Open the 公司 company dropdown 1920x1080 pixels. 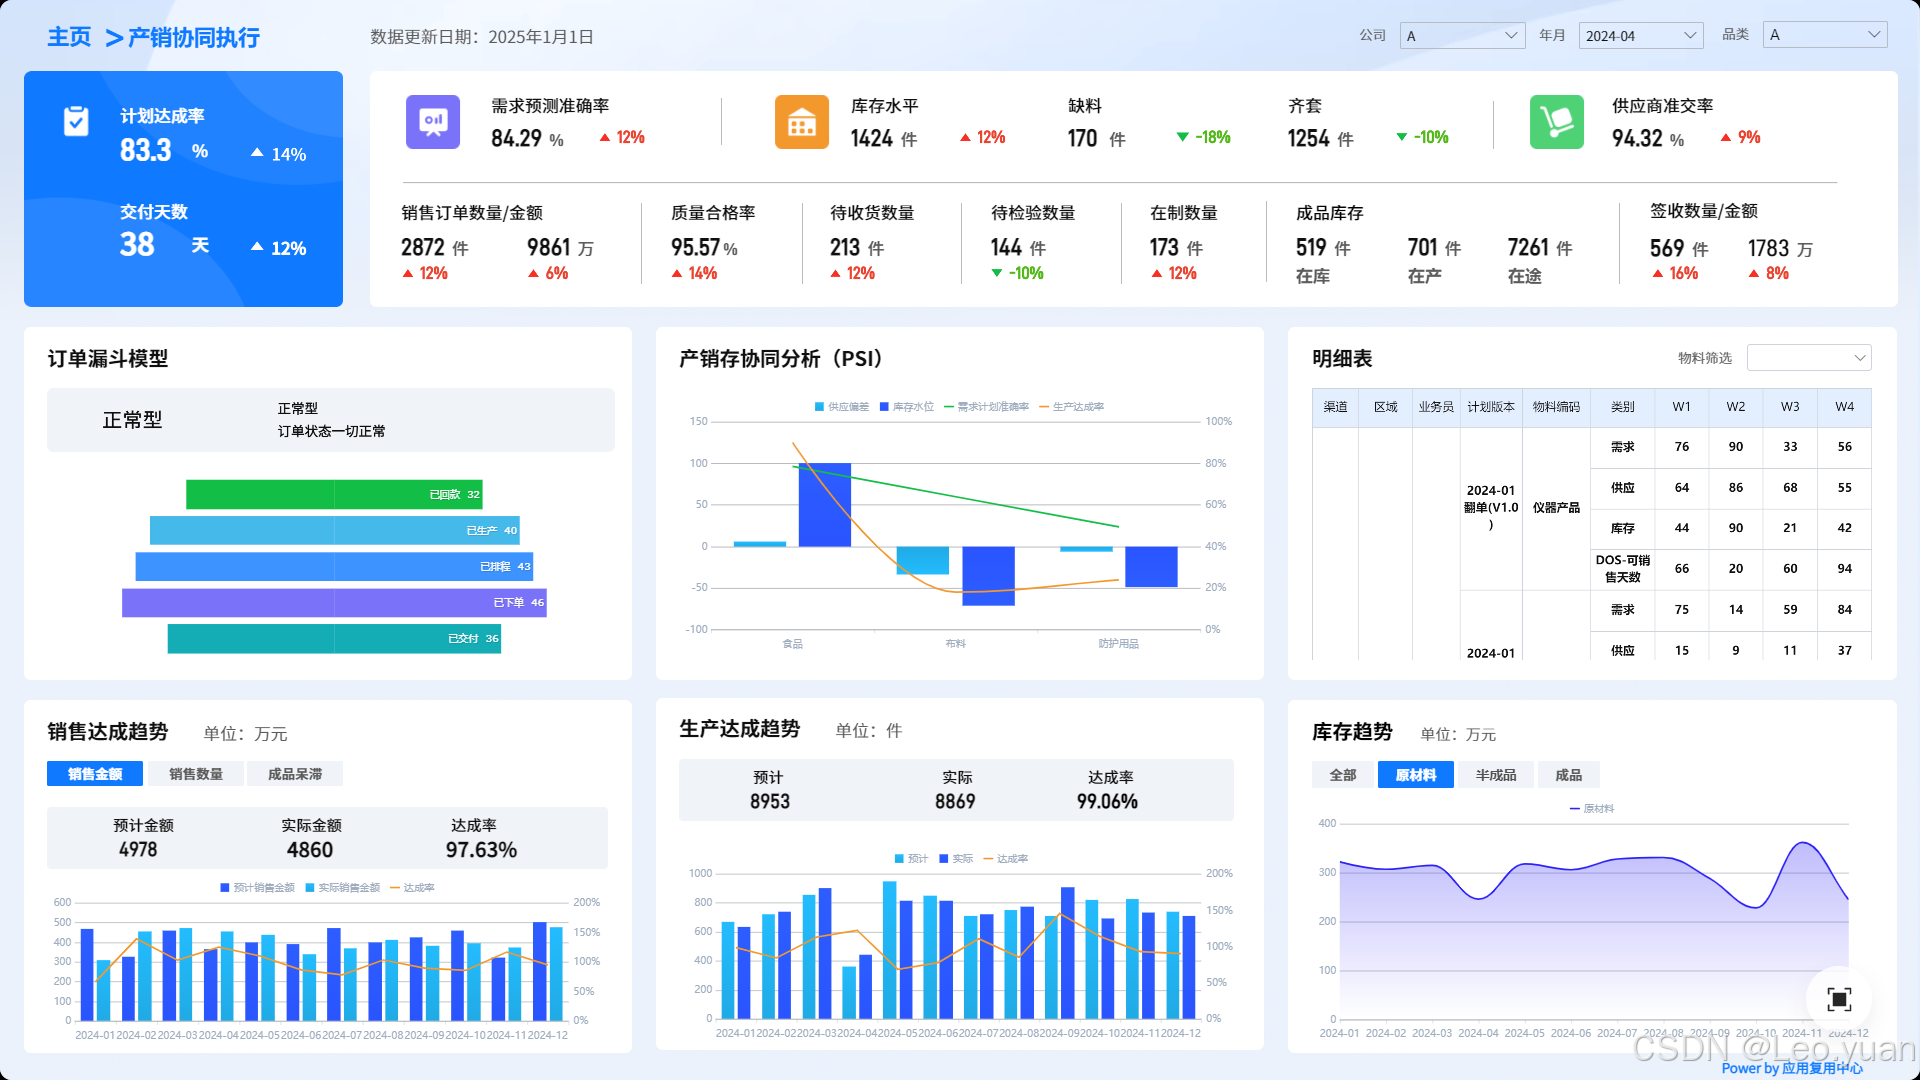pos(1462,36)
